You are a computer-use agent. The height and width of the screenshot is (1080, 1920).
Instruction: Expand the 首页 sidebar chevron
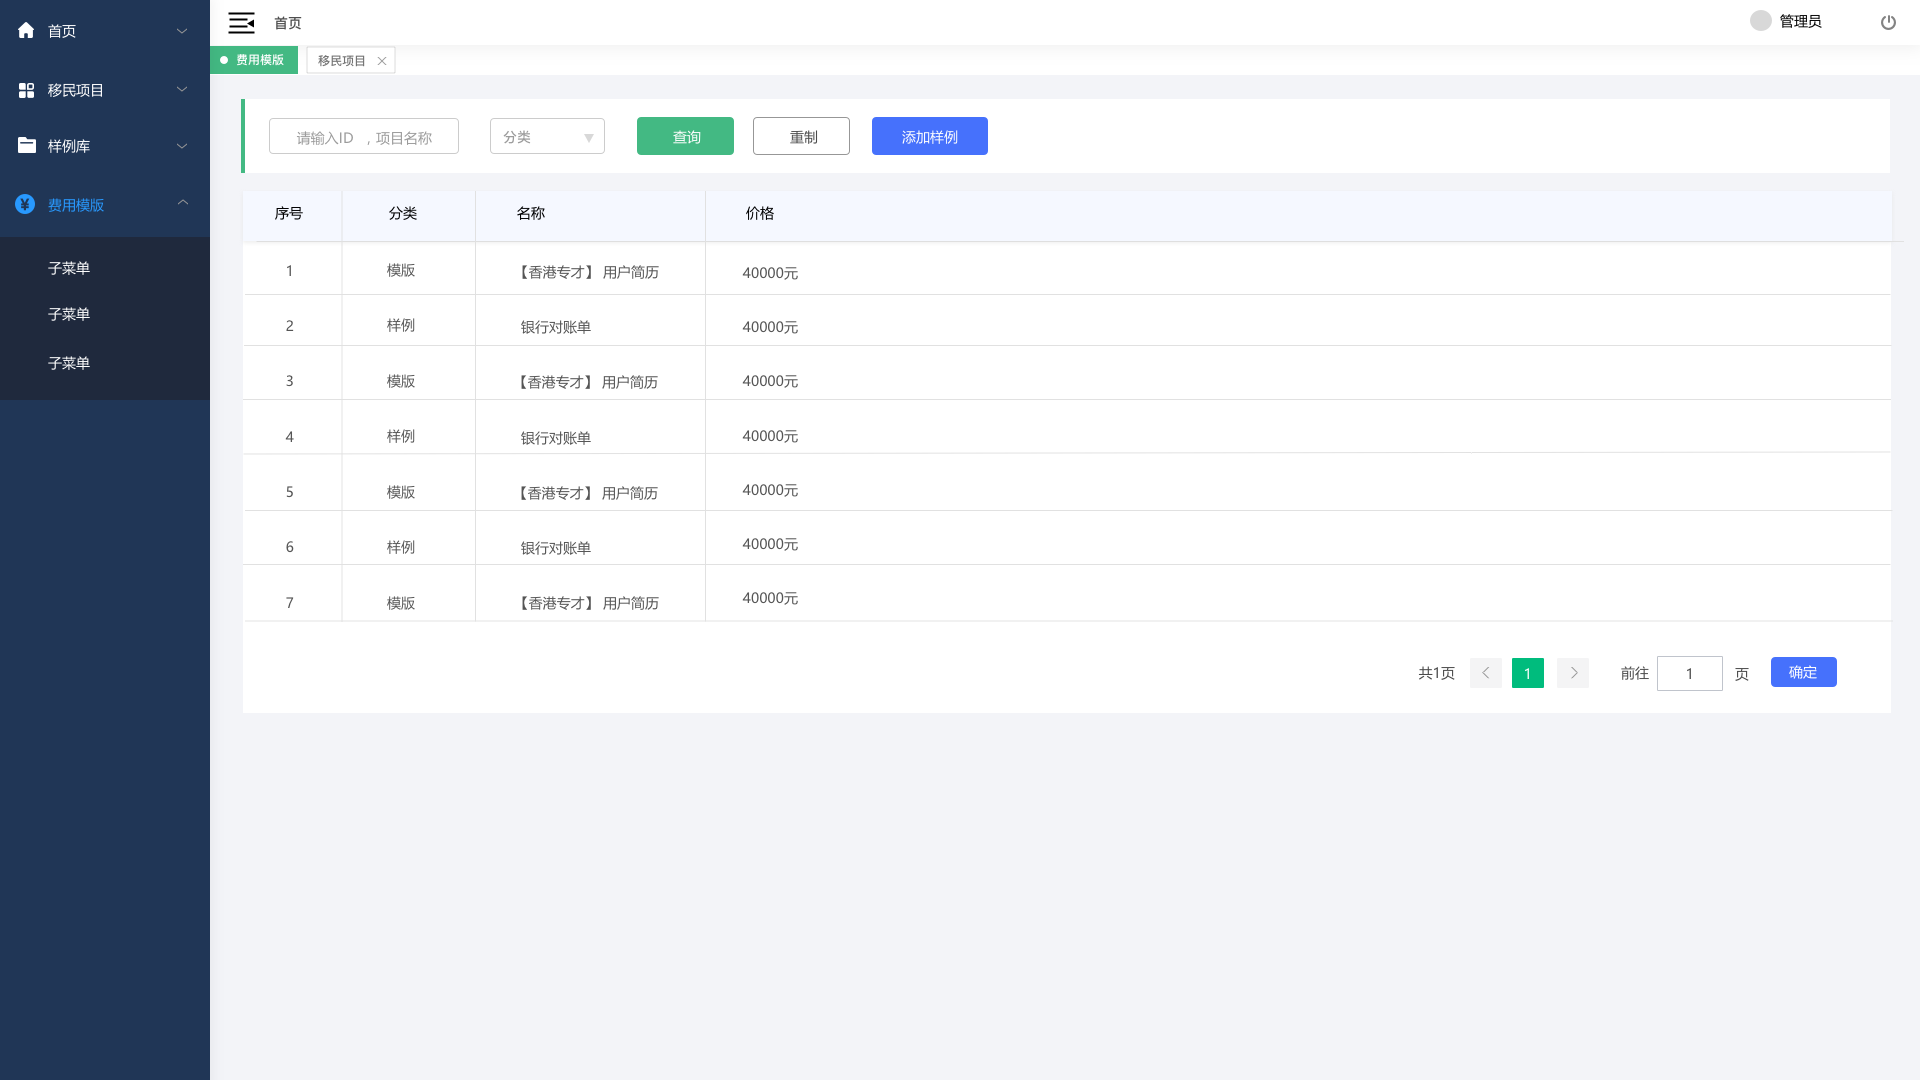click(x=182, y=31)
